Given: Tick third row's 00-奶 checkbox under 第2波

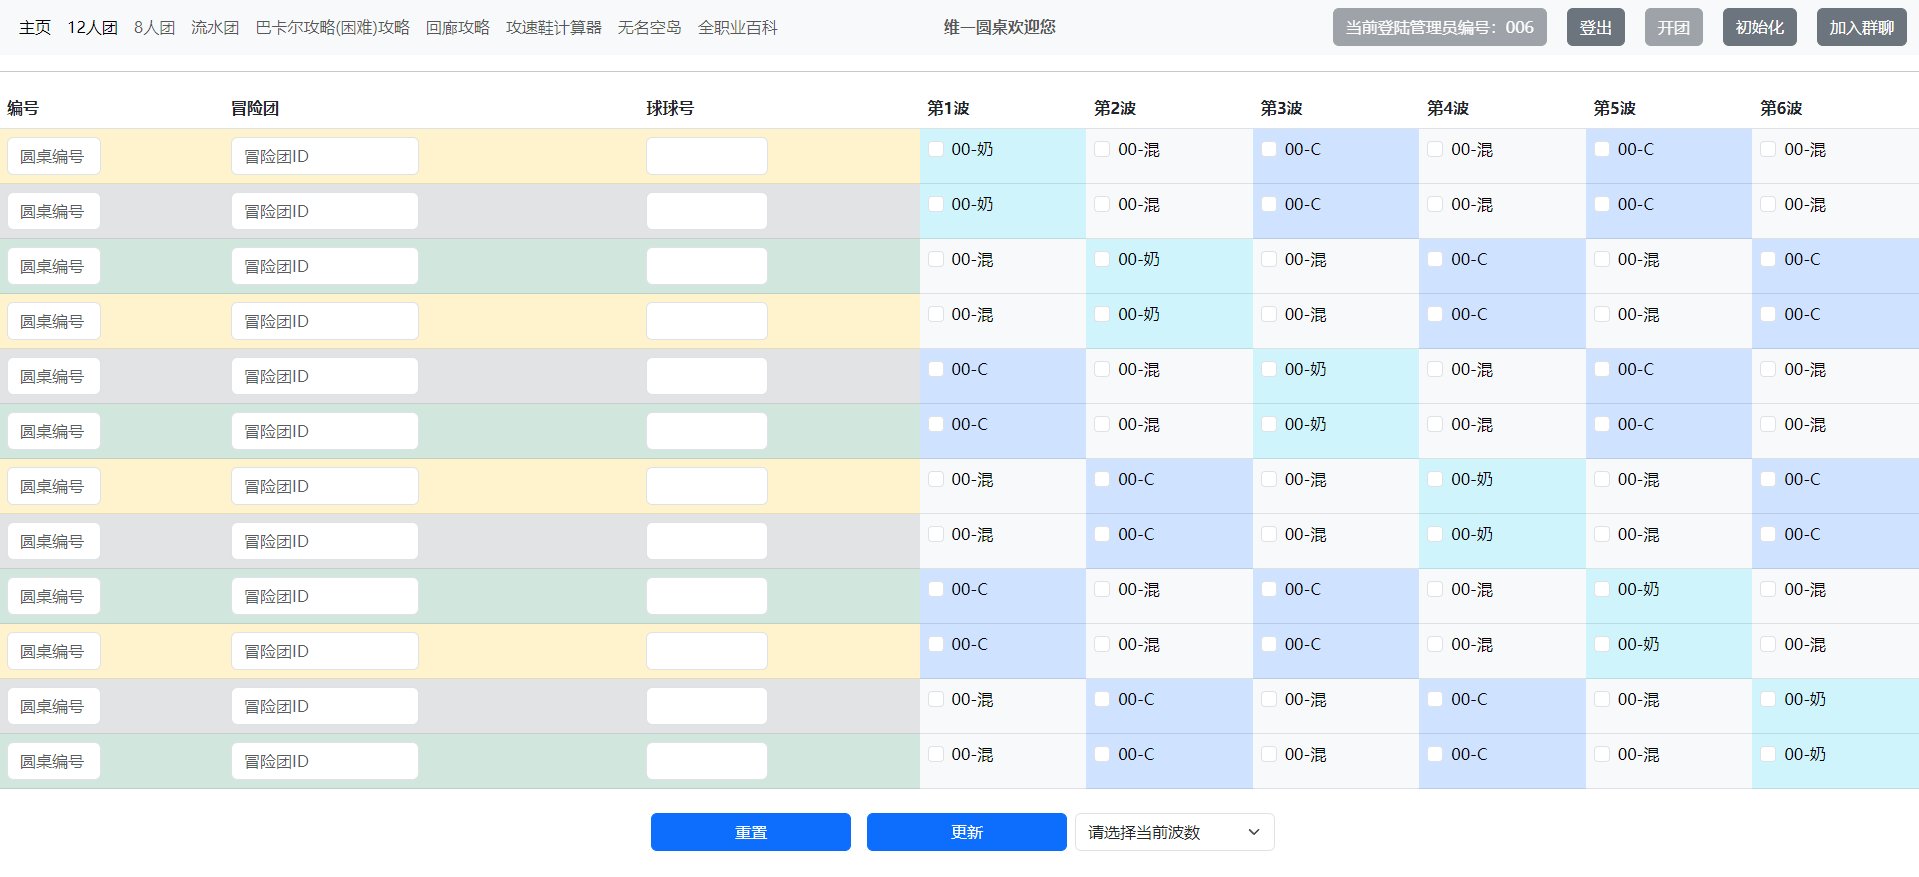Looking at the screenshot, I should point(1102,259).
